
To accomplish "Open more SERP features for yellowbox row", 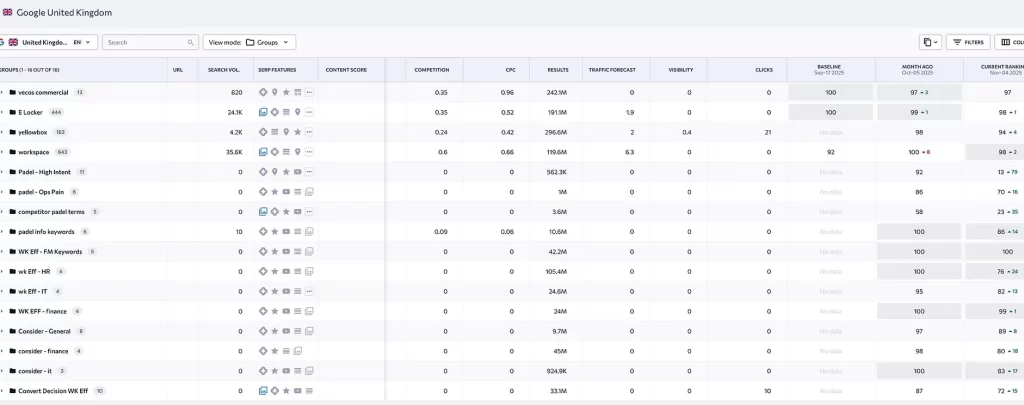I will 309,132.
